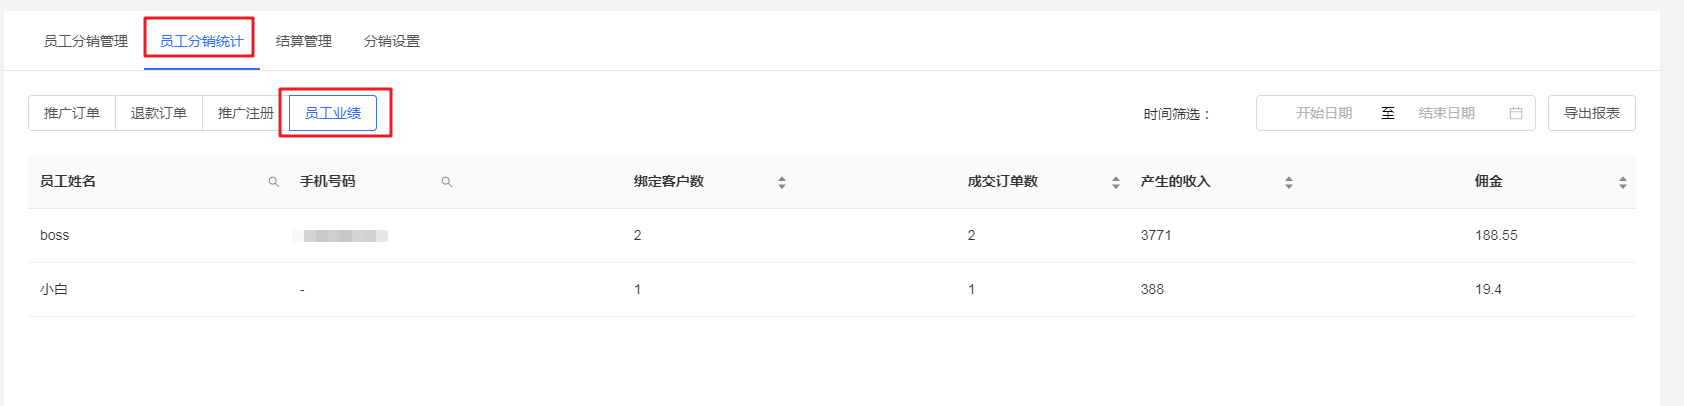Select the 推广注册 radio button
Screen dimensions: 1684x406
coord(245,113)
